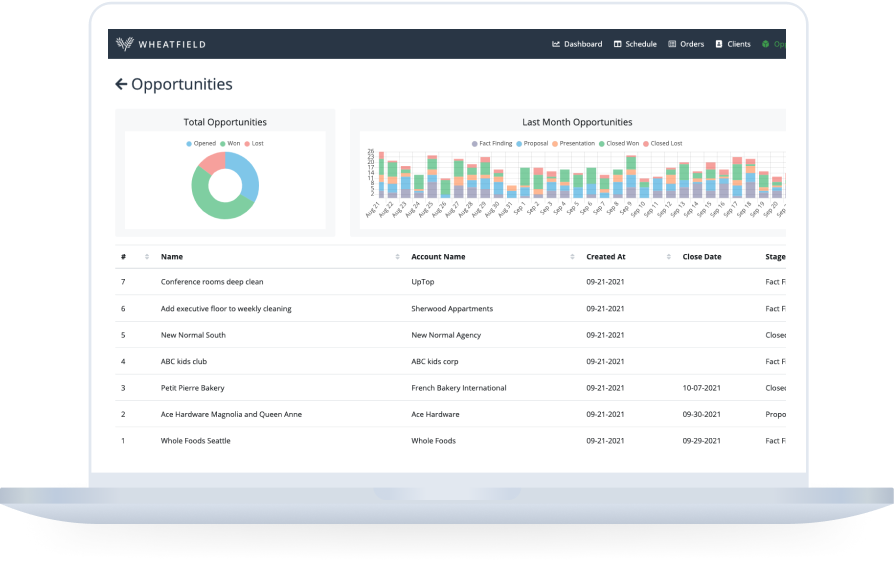The width and height of the screenshot is (894, 564).
Task: Toggle Fact Finding legend in bar chart
Action: pos(492,144)
